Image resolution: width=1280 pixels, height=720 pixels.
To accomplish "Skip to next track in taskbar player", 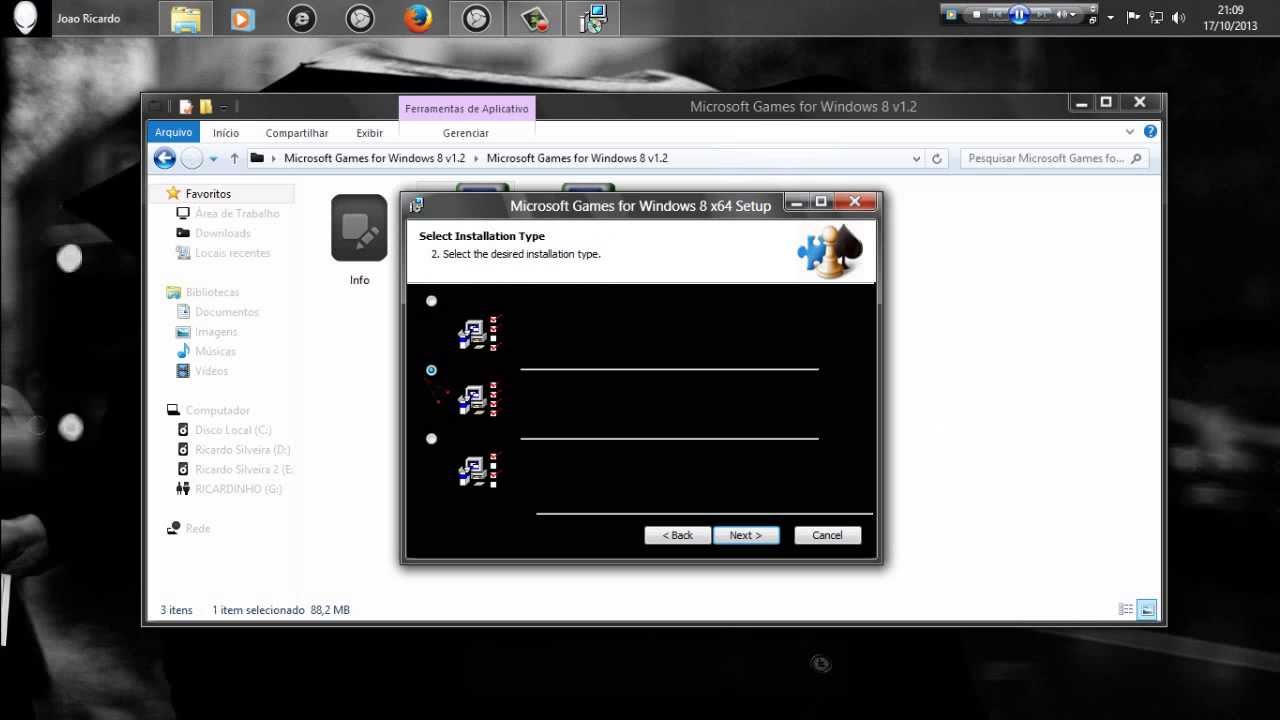I will [x=1042, y=14].
